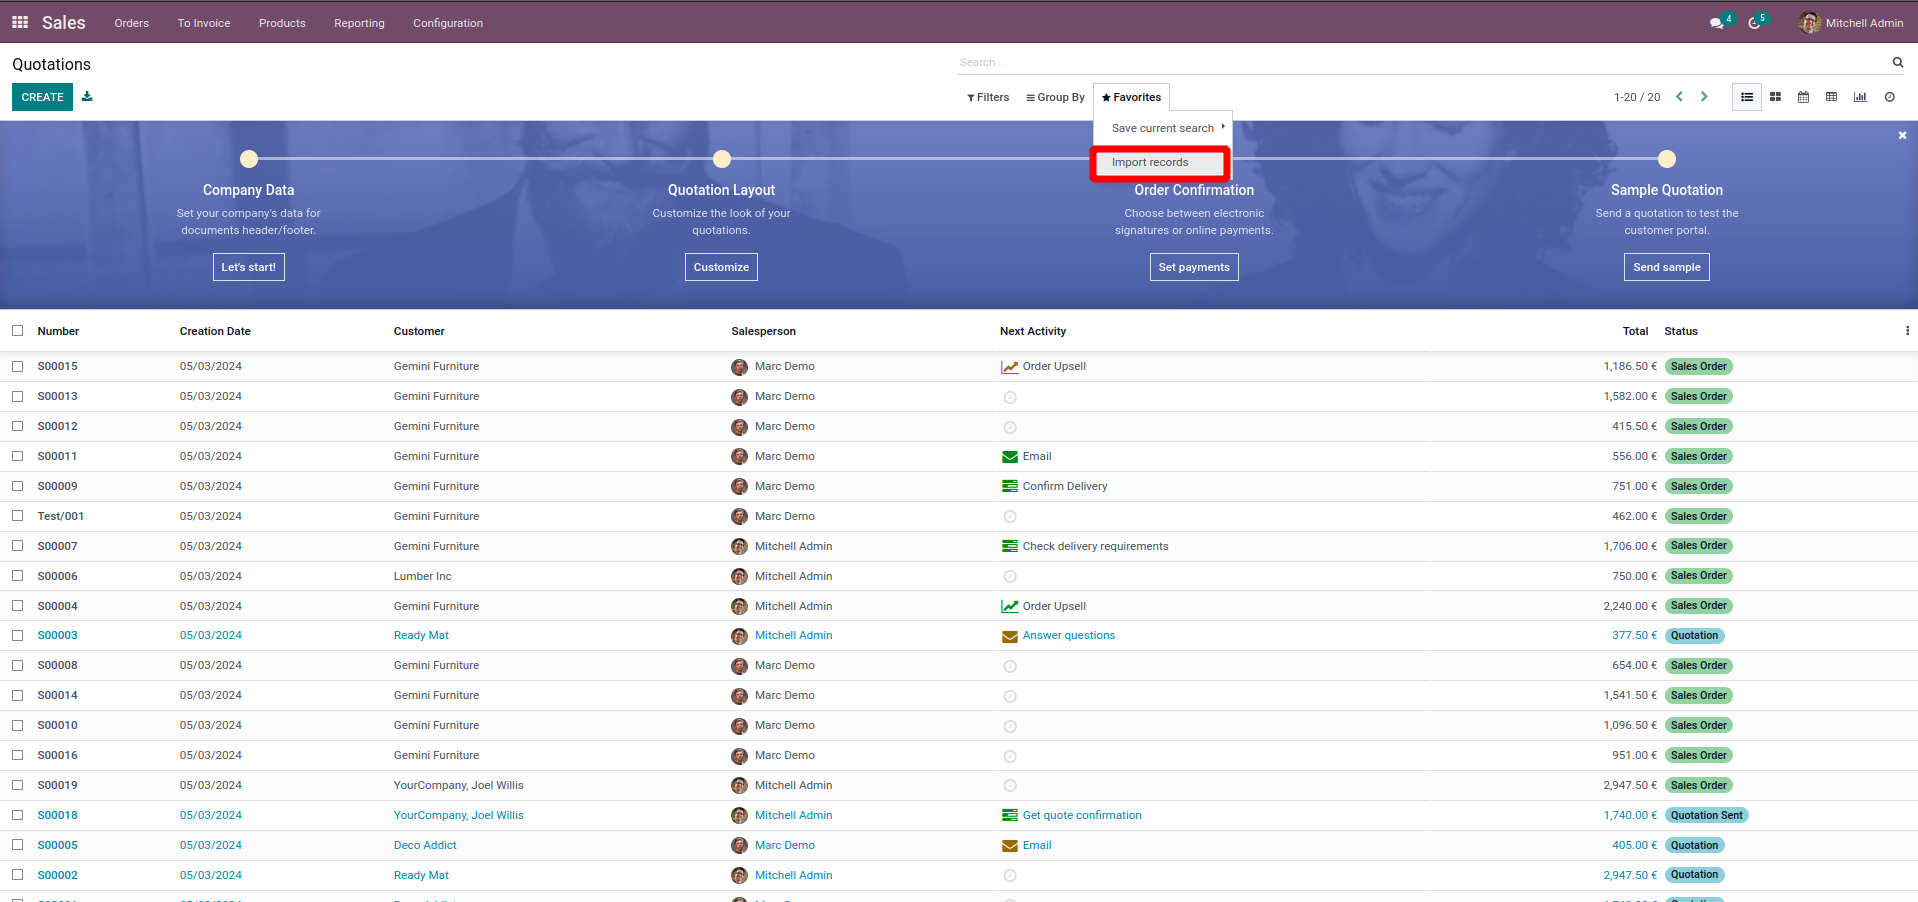Switch to pivot table view
This screenshot has height=902, width=1918.
1831,97
